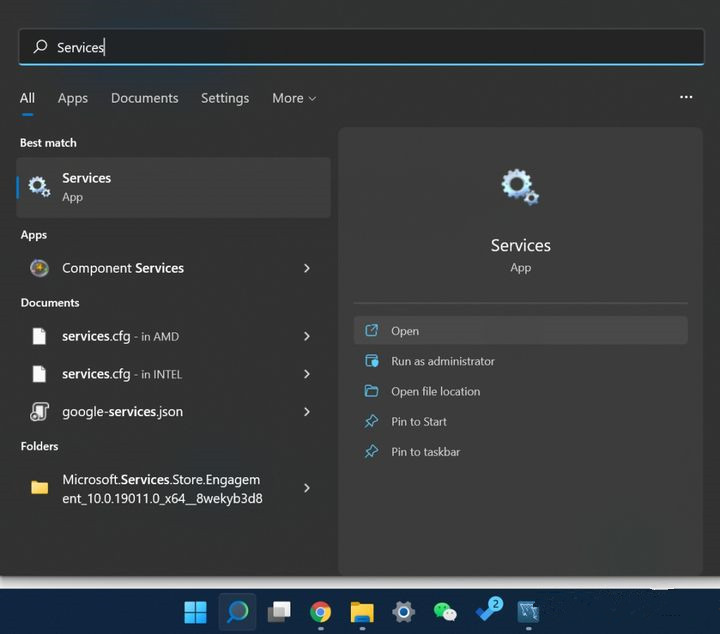
Task: Select Pin to taskbar option
Action: click(x=425, y=452)
